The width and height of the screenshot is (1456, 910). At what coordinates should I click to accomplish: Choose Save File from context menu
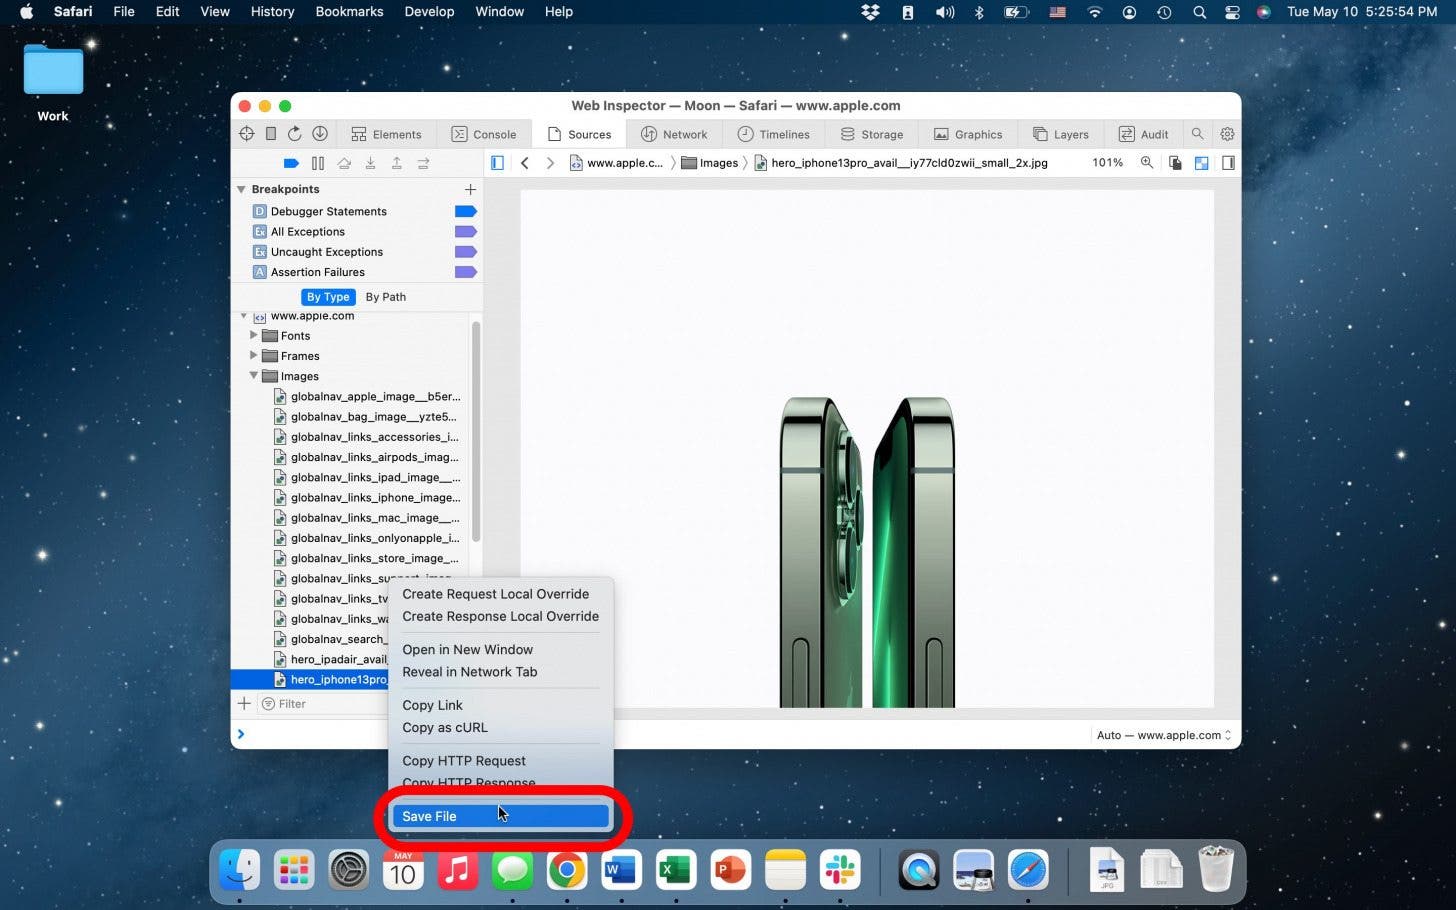[500, 816]
